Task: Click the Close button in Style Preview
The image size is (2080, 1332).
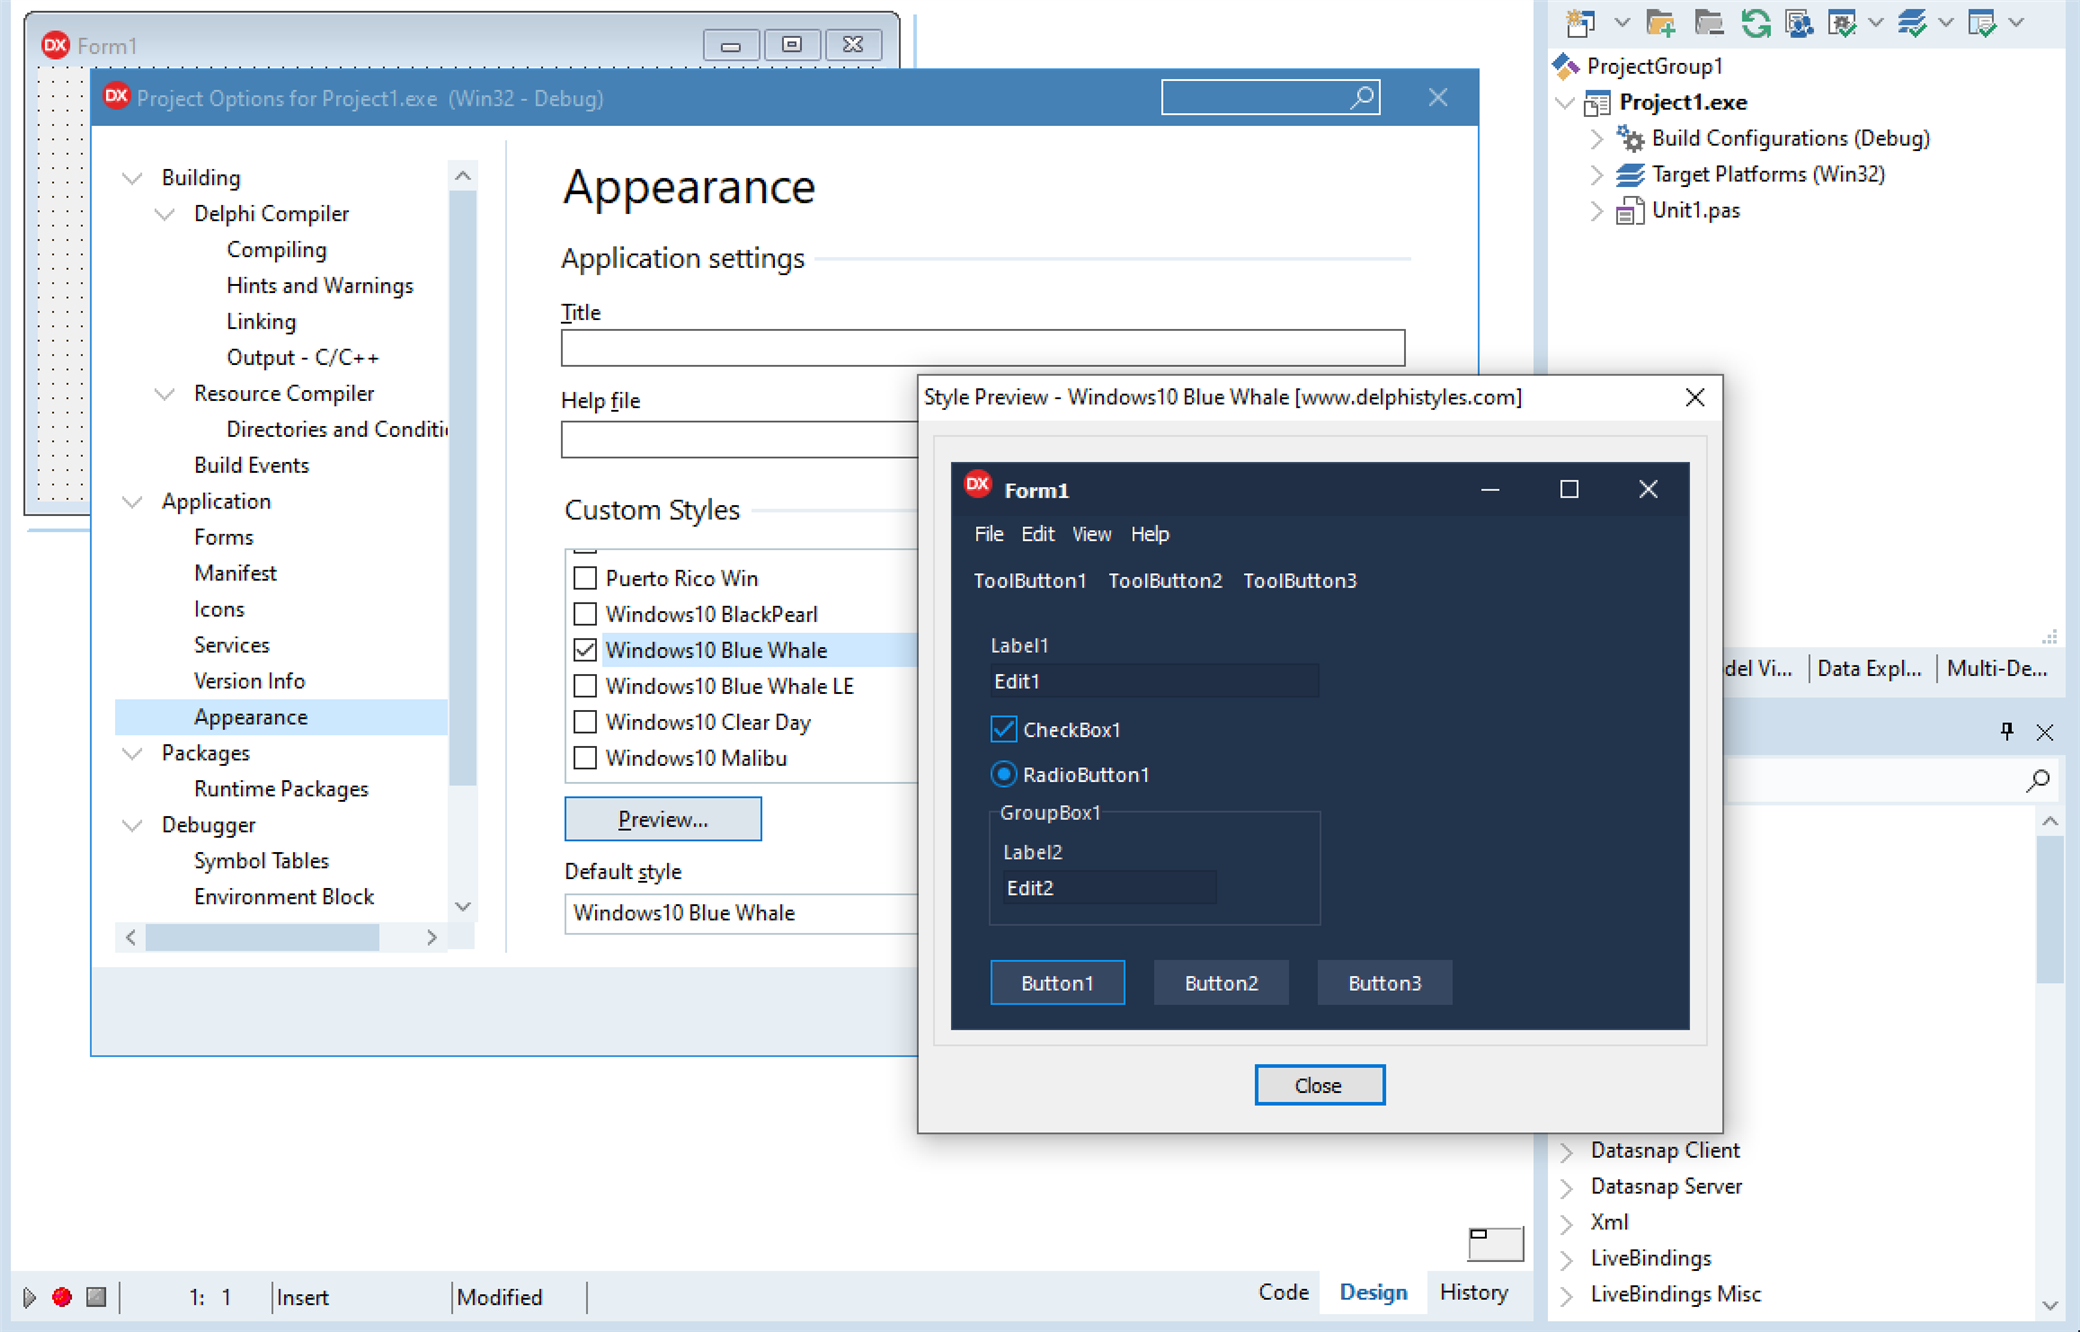Action: point(1319,1085)
